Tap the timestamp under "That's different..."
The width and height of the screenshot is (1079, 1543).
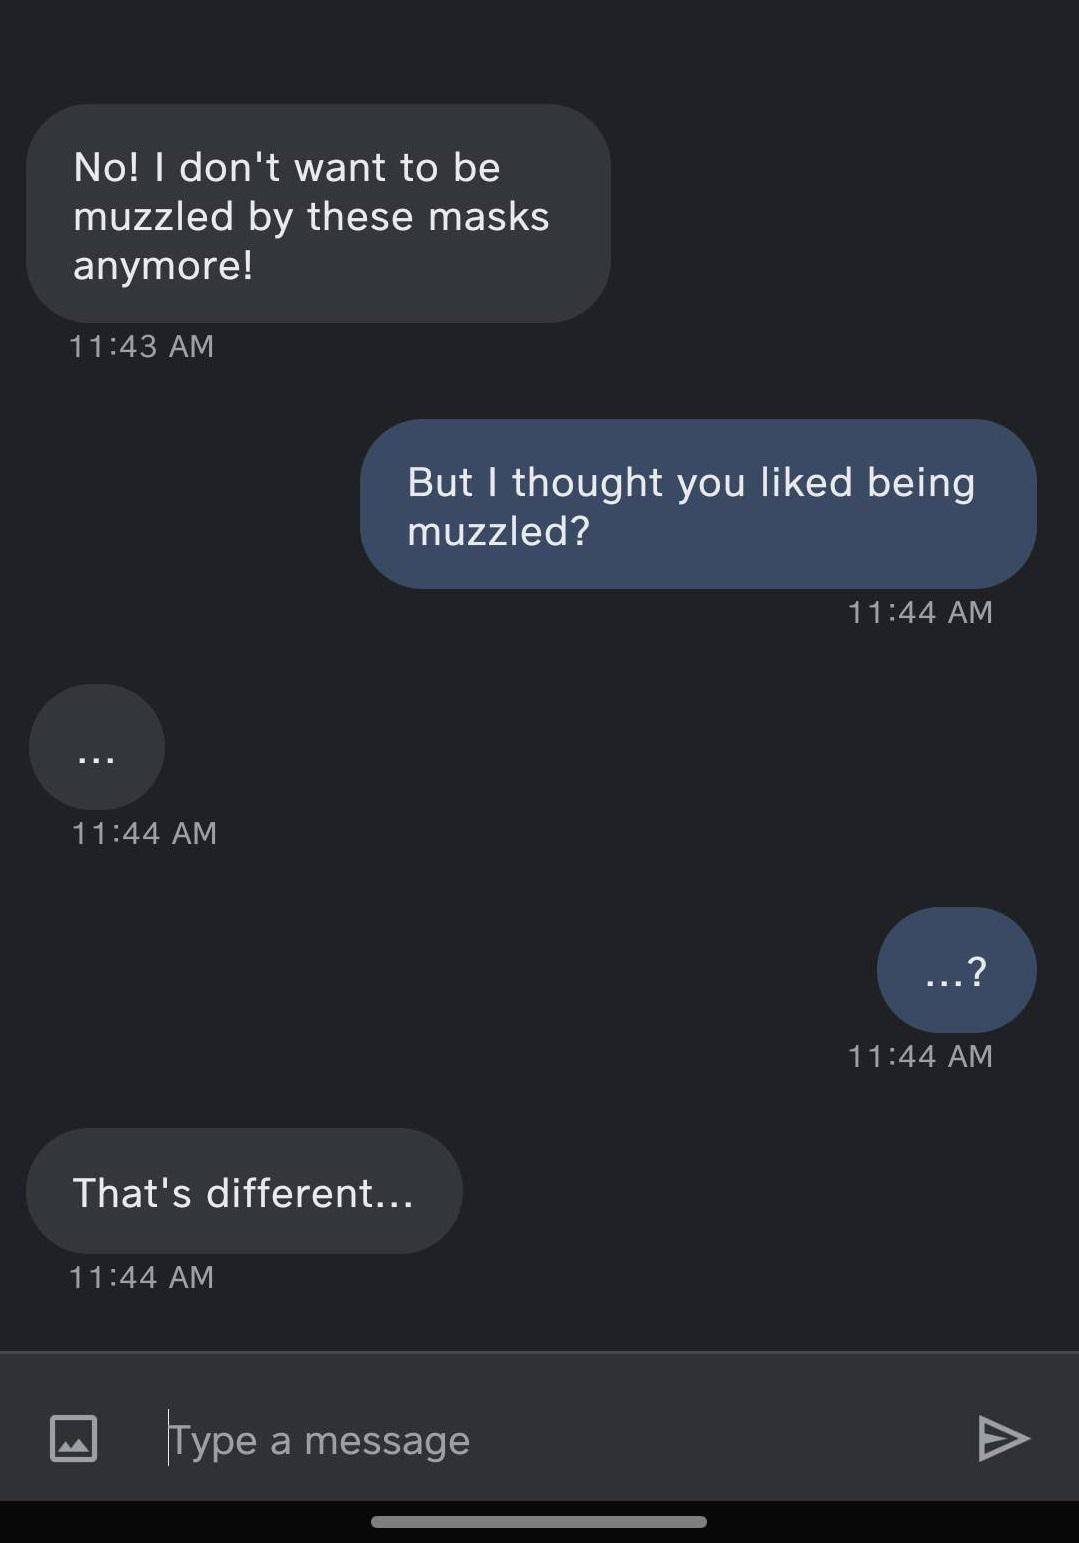click(x=141, y=1277)
